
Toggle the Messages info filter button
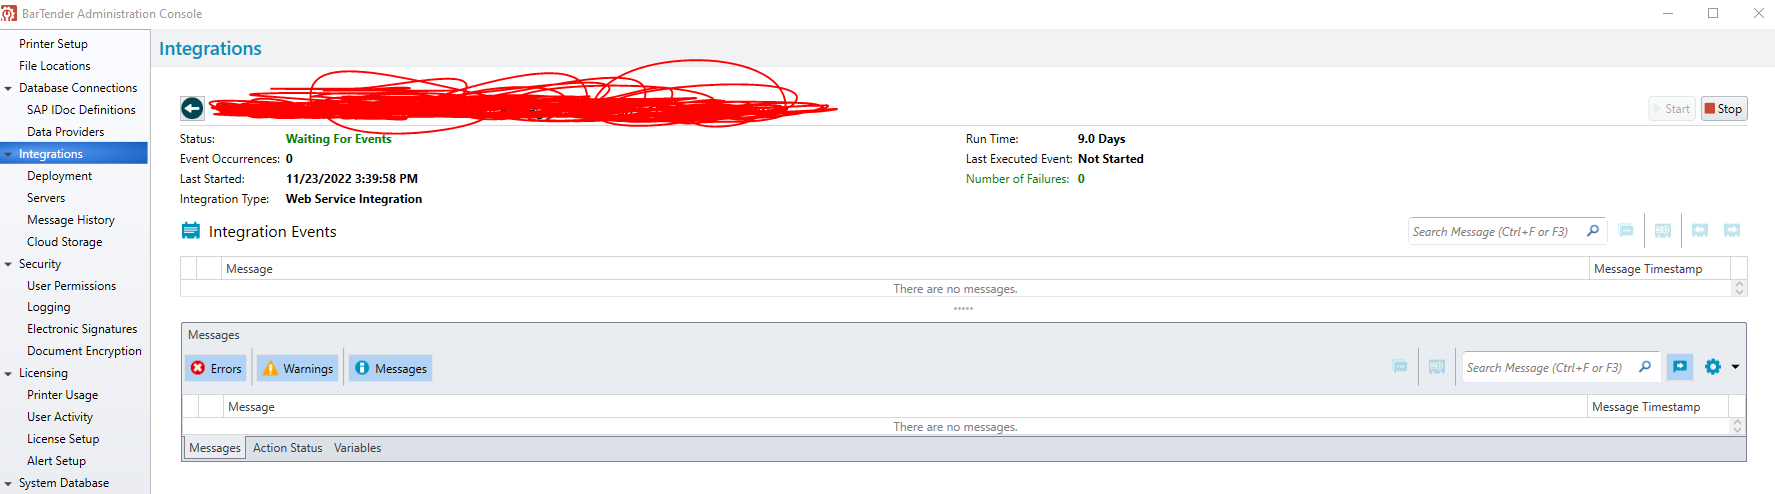click(x=391, y=368)
